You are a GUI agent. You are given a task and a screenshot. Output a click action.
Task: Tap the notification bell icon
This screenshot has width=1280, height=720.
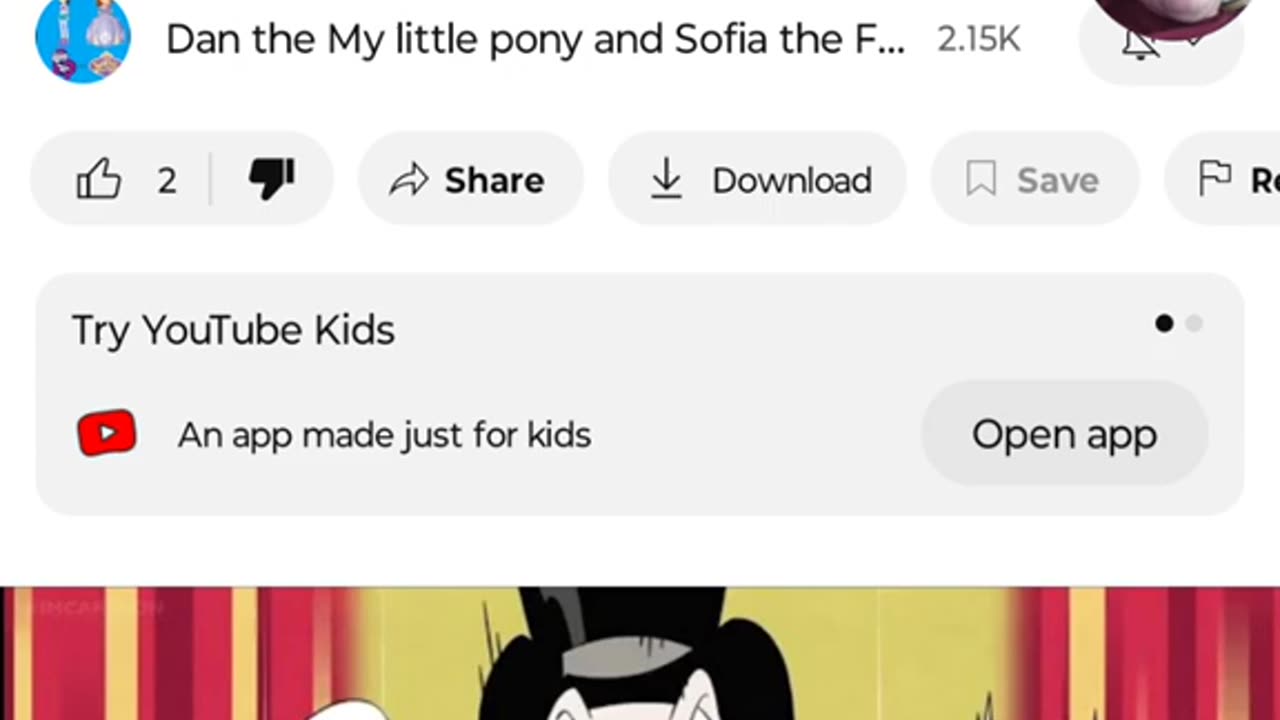tap(1138, 45)
